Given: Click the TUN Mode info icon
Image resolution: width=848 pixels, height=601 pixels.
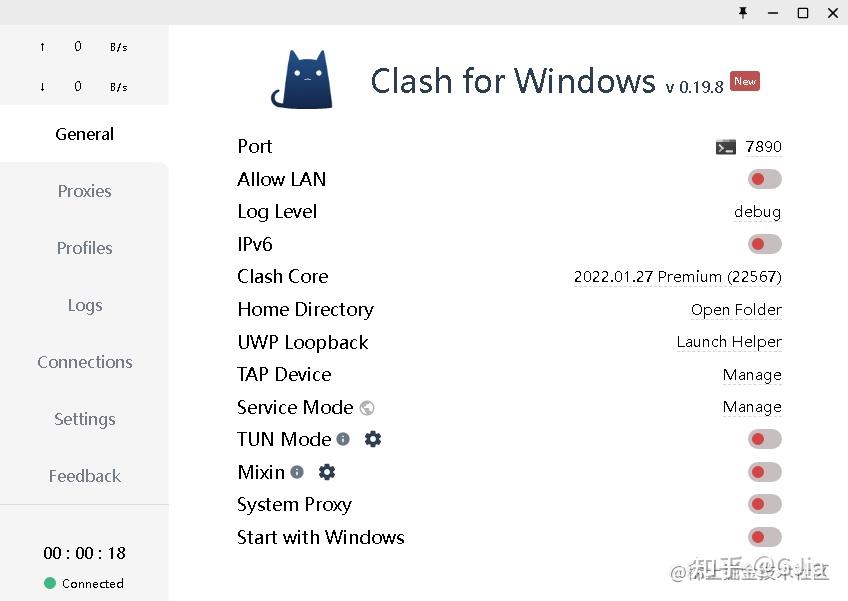Looking at the screenshot, I should click(343, 439).
